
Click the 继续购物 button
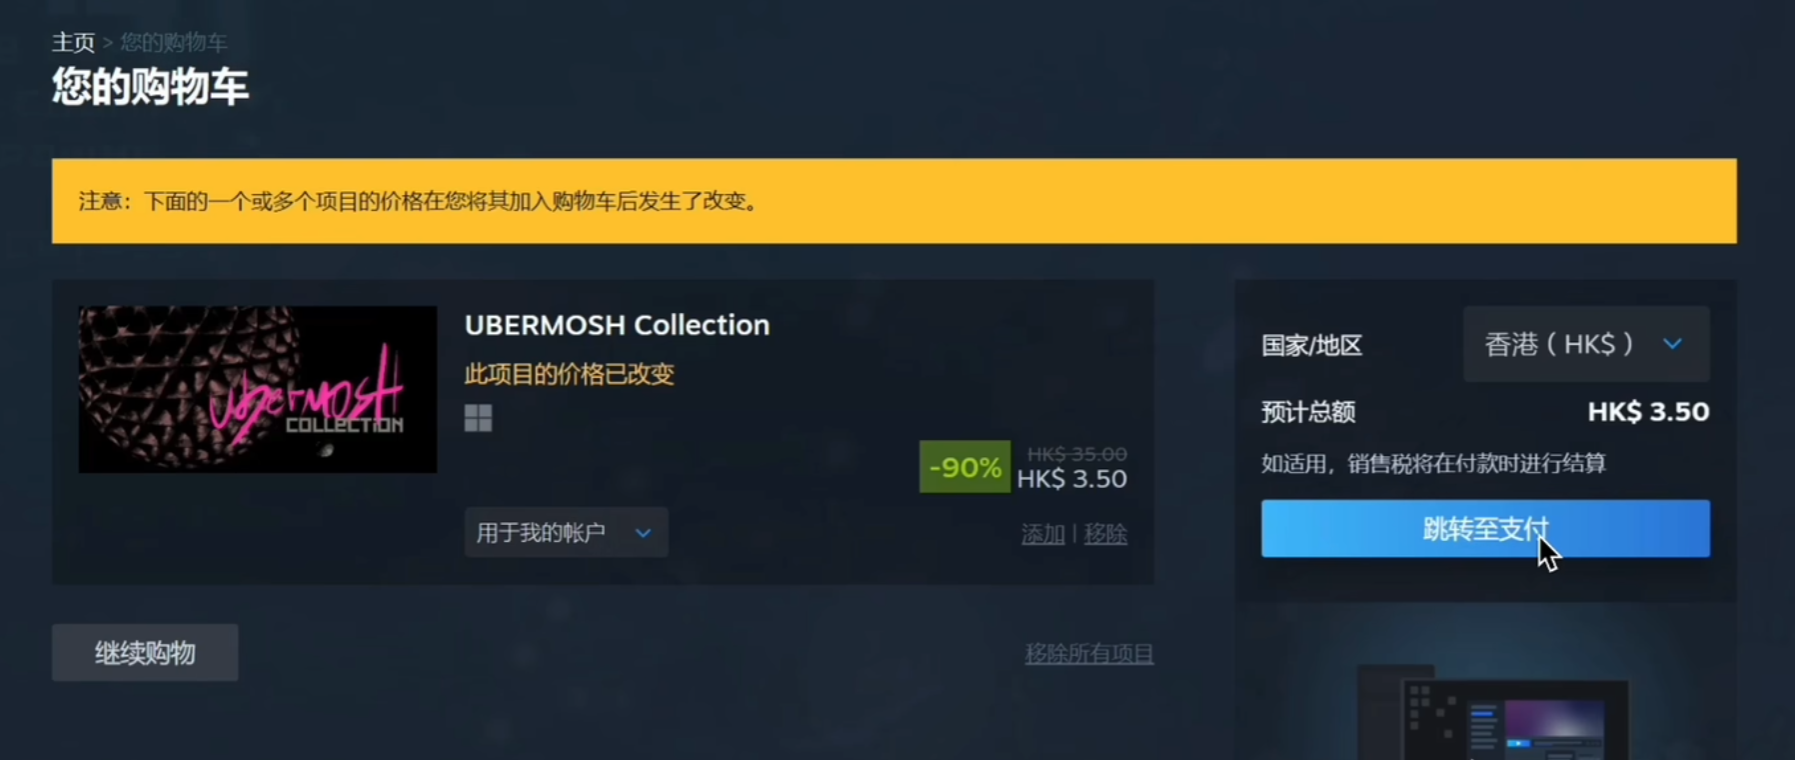tap(145, 653)
